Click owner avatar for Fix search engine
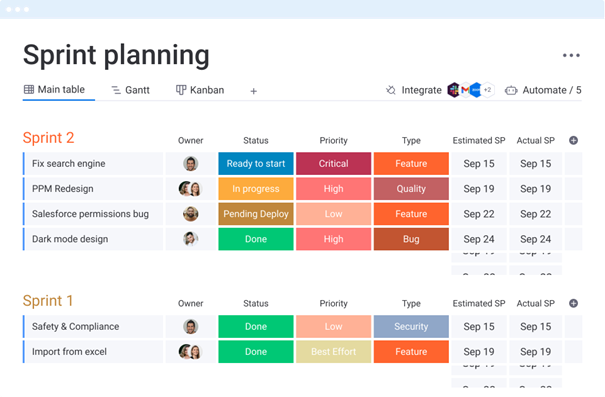This screenshot has height=397, width=605. click(x=191, y=164)
